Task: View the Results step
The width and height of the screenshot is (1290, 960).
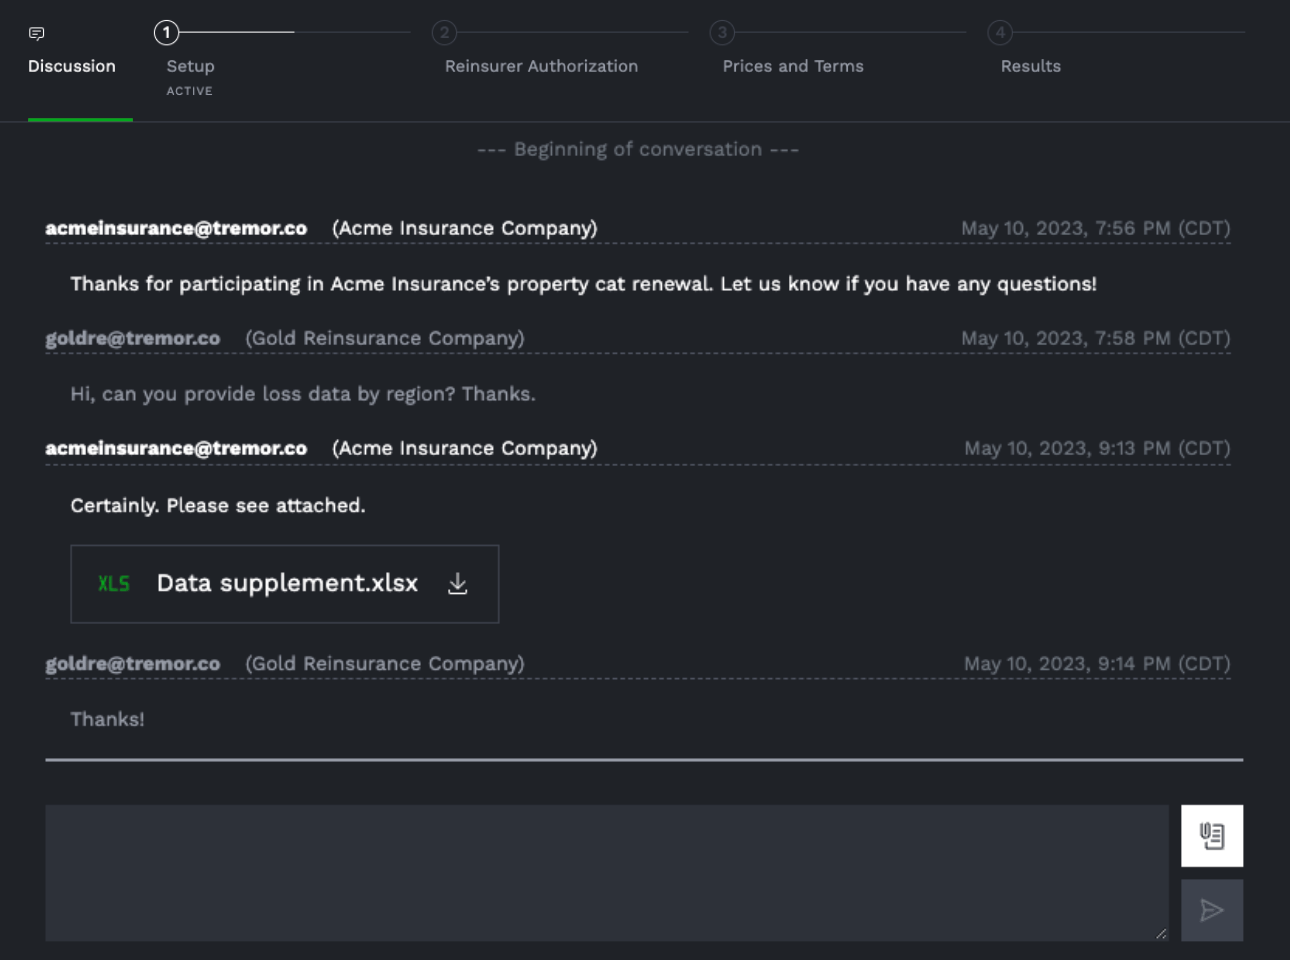Action: (x=1030, y=66)
